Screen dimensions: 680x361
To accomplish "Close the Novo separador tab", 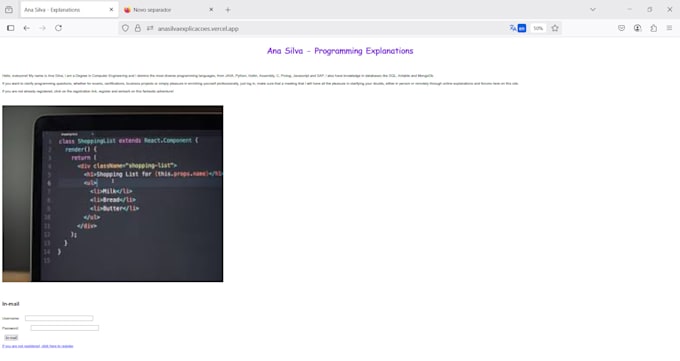I will tap(211, 10).
